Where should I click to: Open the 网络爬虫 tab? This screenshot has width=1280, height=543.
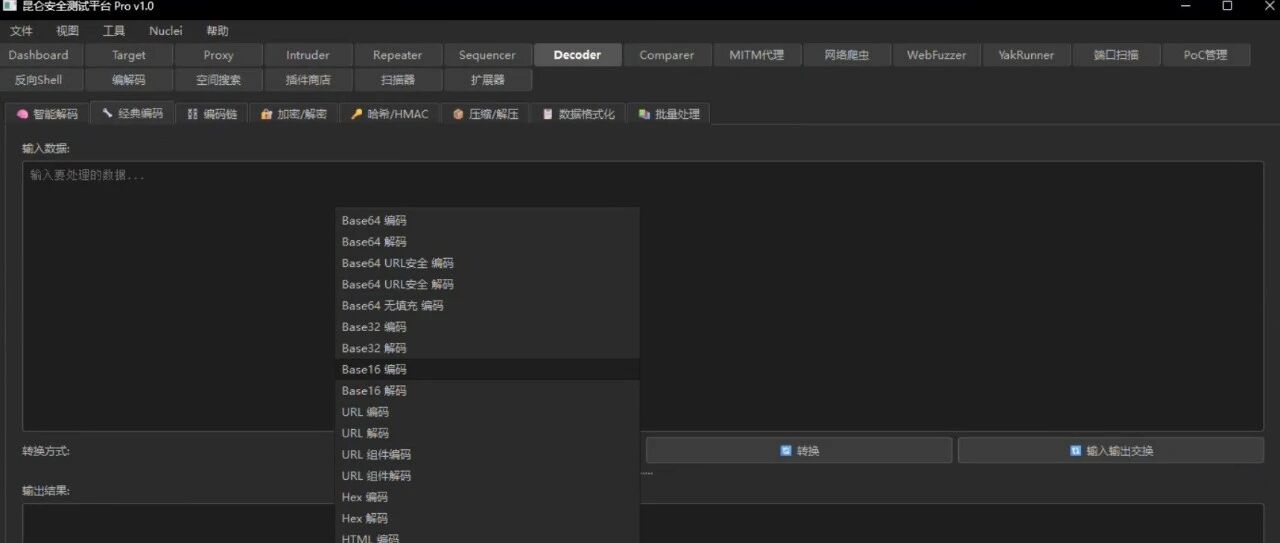click(847, 55)
